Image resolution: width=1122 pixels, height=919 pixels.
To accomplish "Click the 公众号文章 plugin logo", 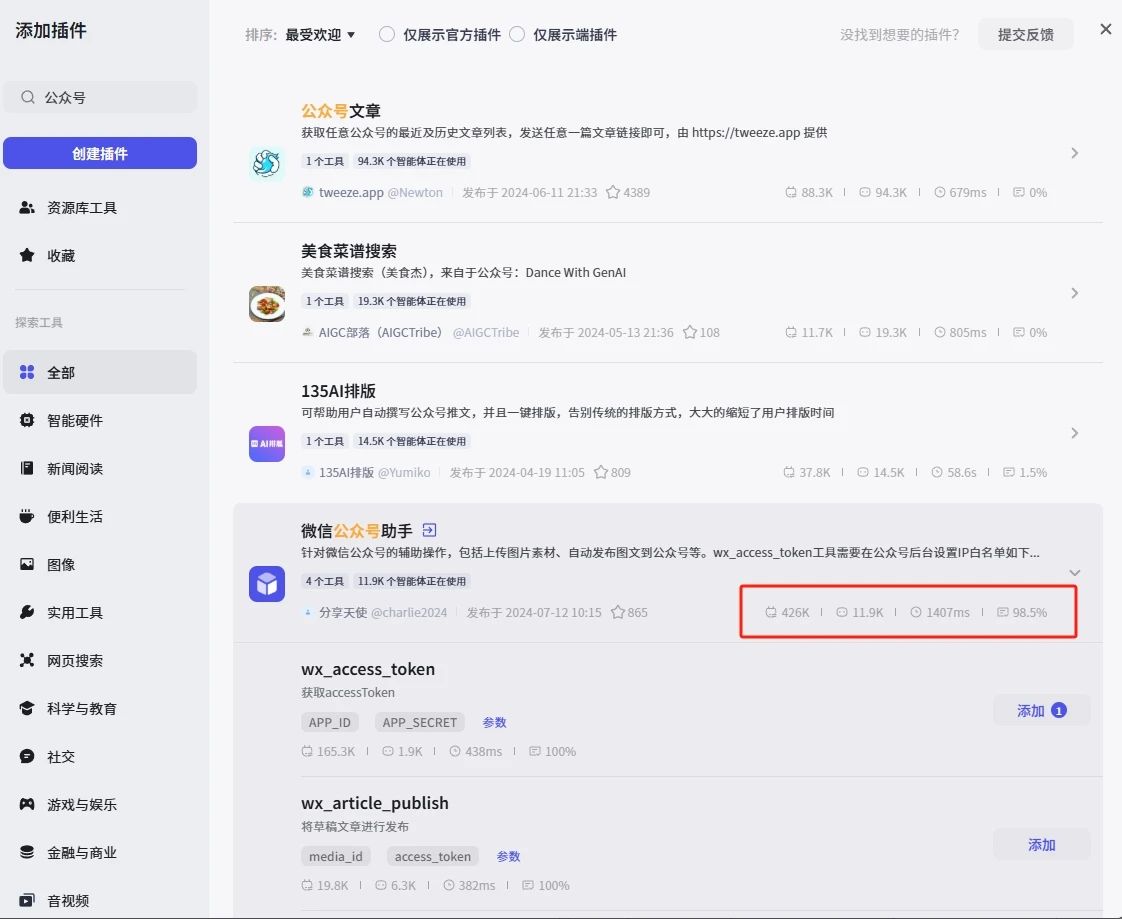I will point(267,164).
